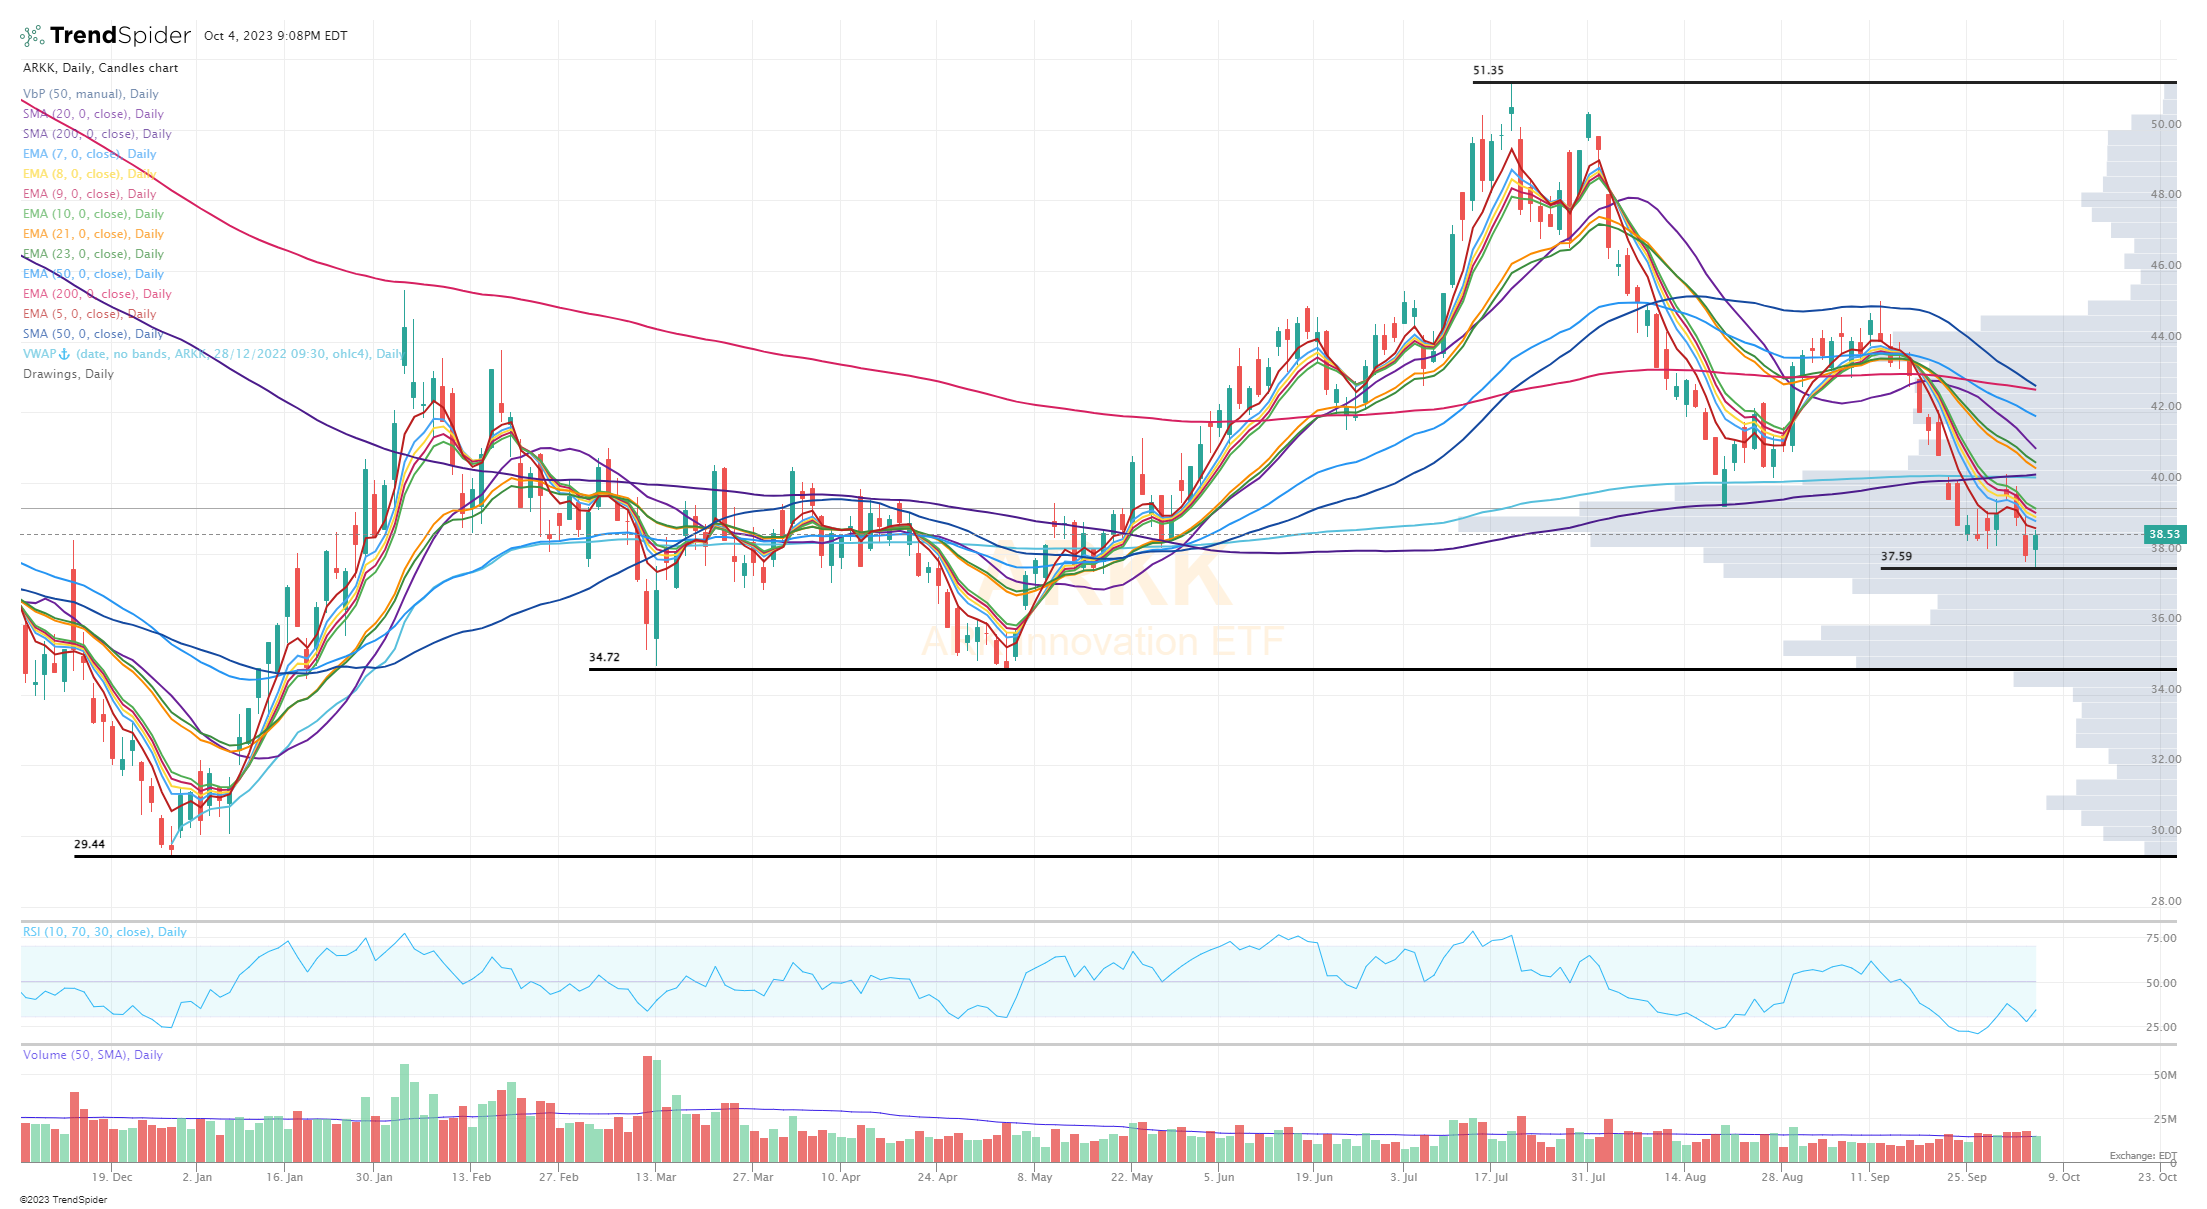Select 'EMA (200, 0, close), Daily' legend entry

(x=97, y=294)
